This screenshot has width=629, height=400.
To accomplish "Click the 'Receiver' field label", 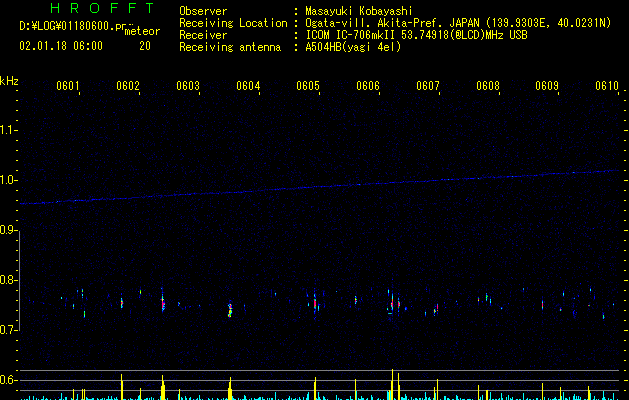I will pos(203,35).
